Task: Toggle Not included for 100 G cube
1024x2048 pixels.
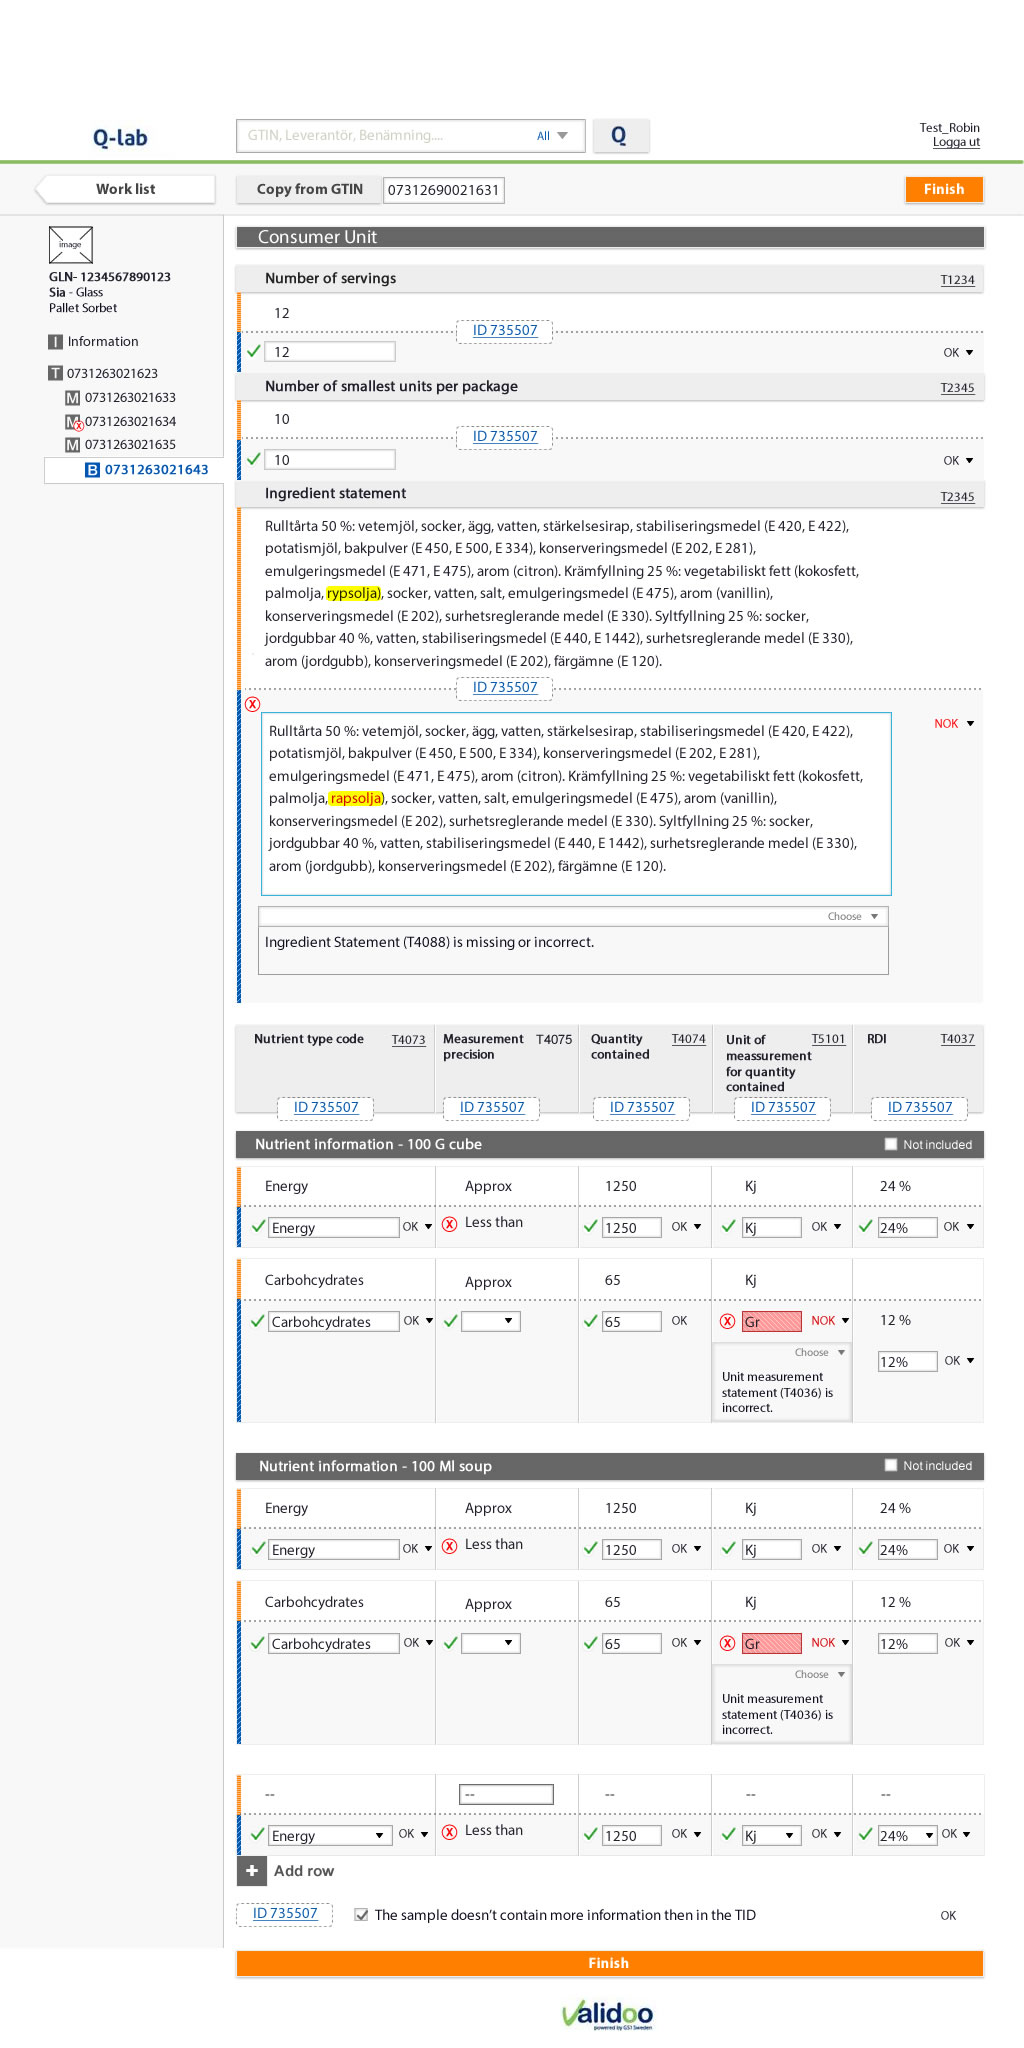Action: tap(891, 1144)
